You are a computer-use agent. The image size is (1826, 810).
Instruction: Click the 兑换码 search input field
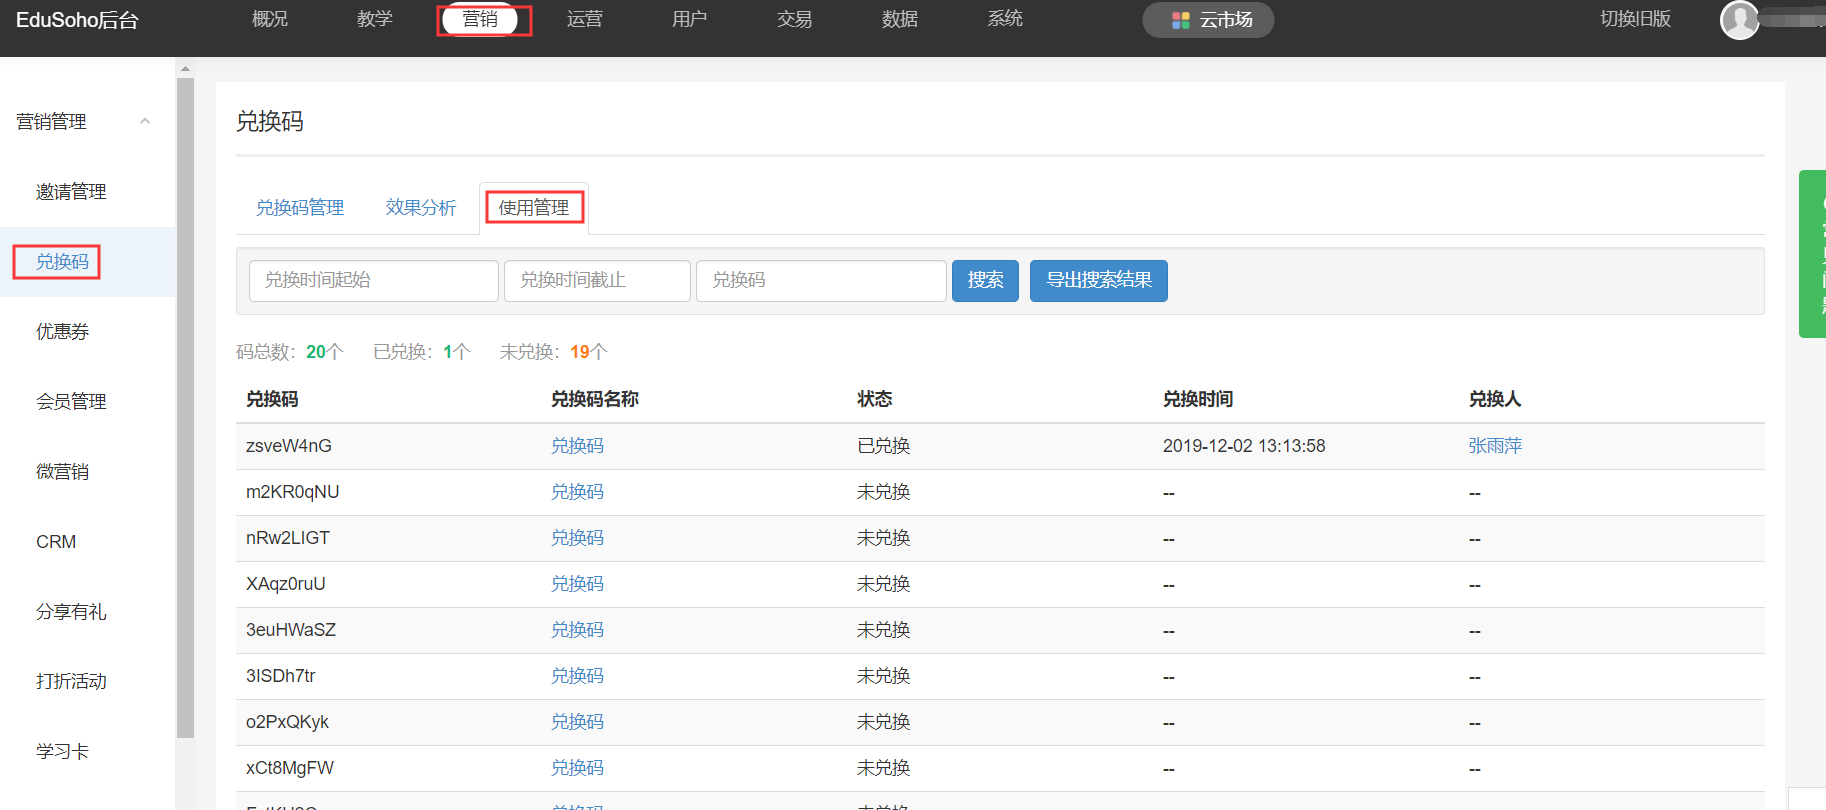821,281
